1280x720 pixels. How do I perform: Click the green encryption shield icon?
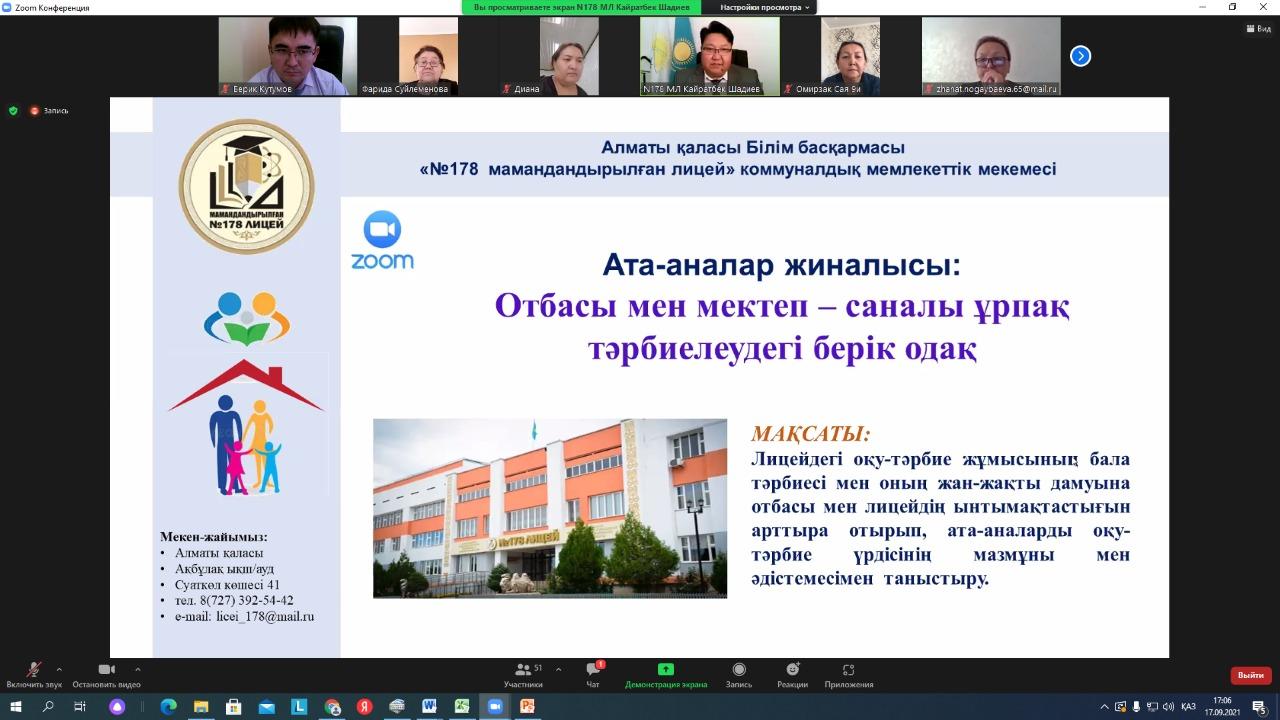13,110
